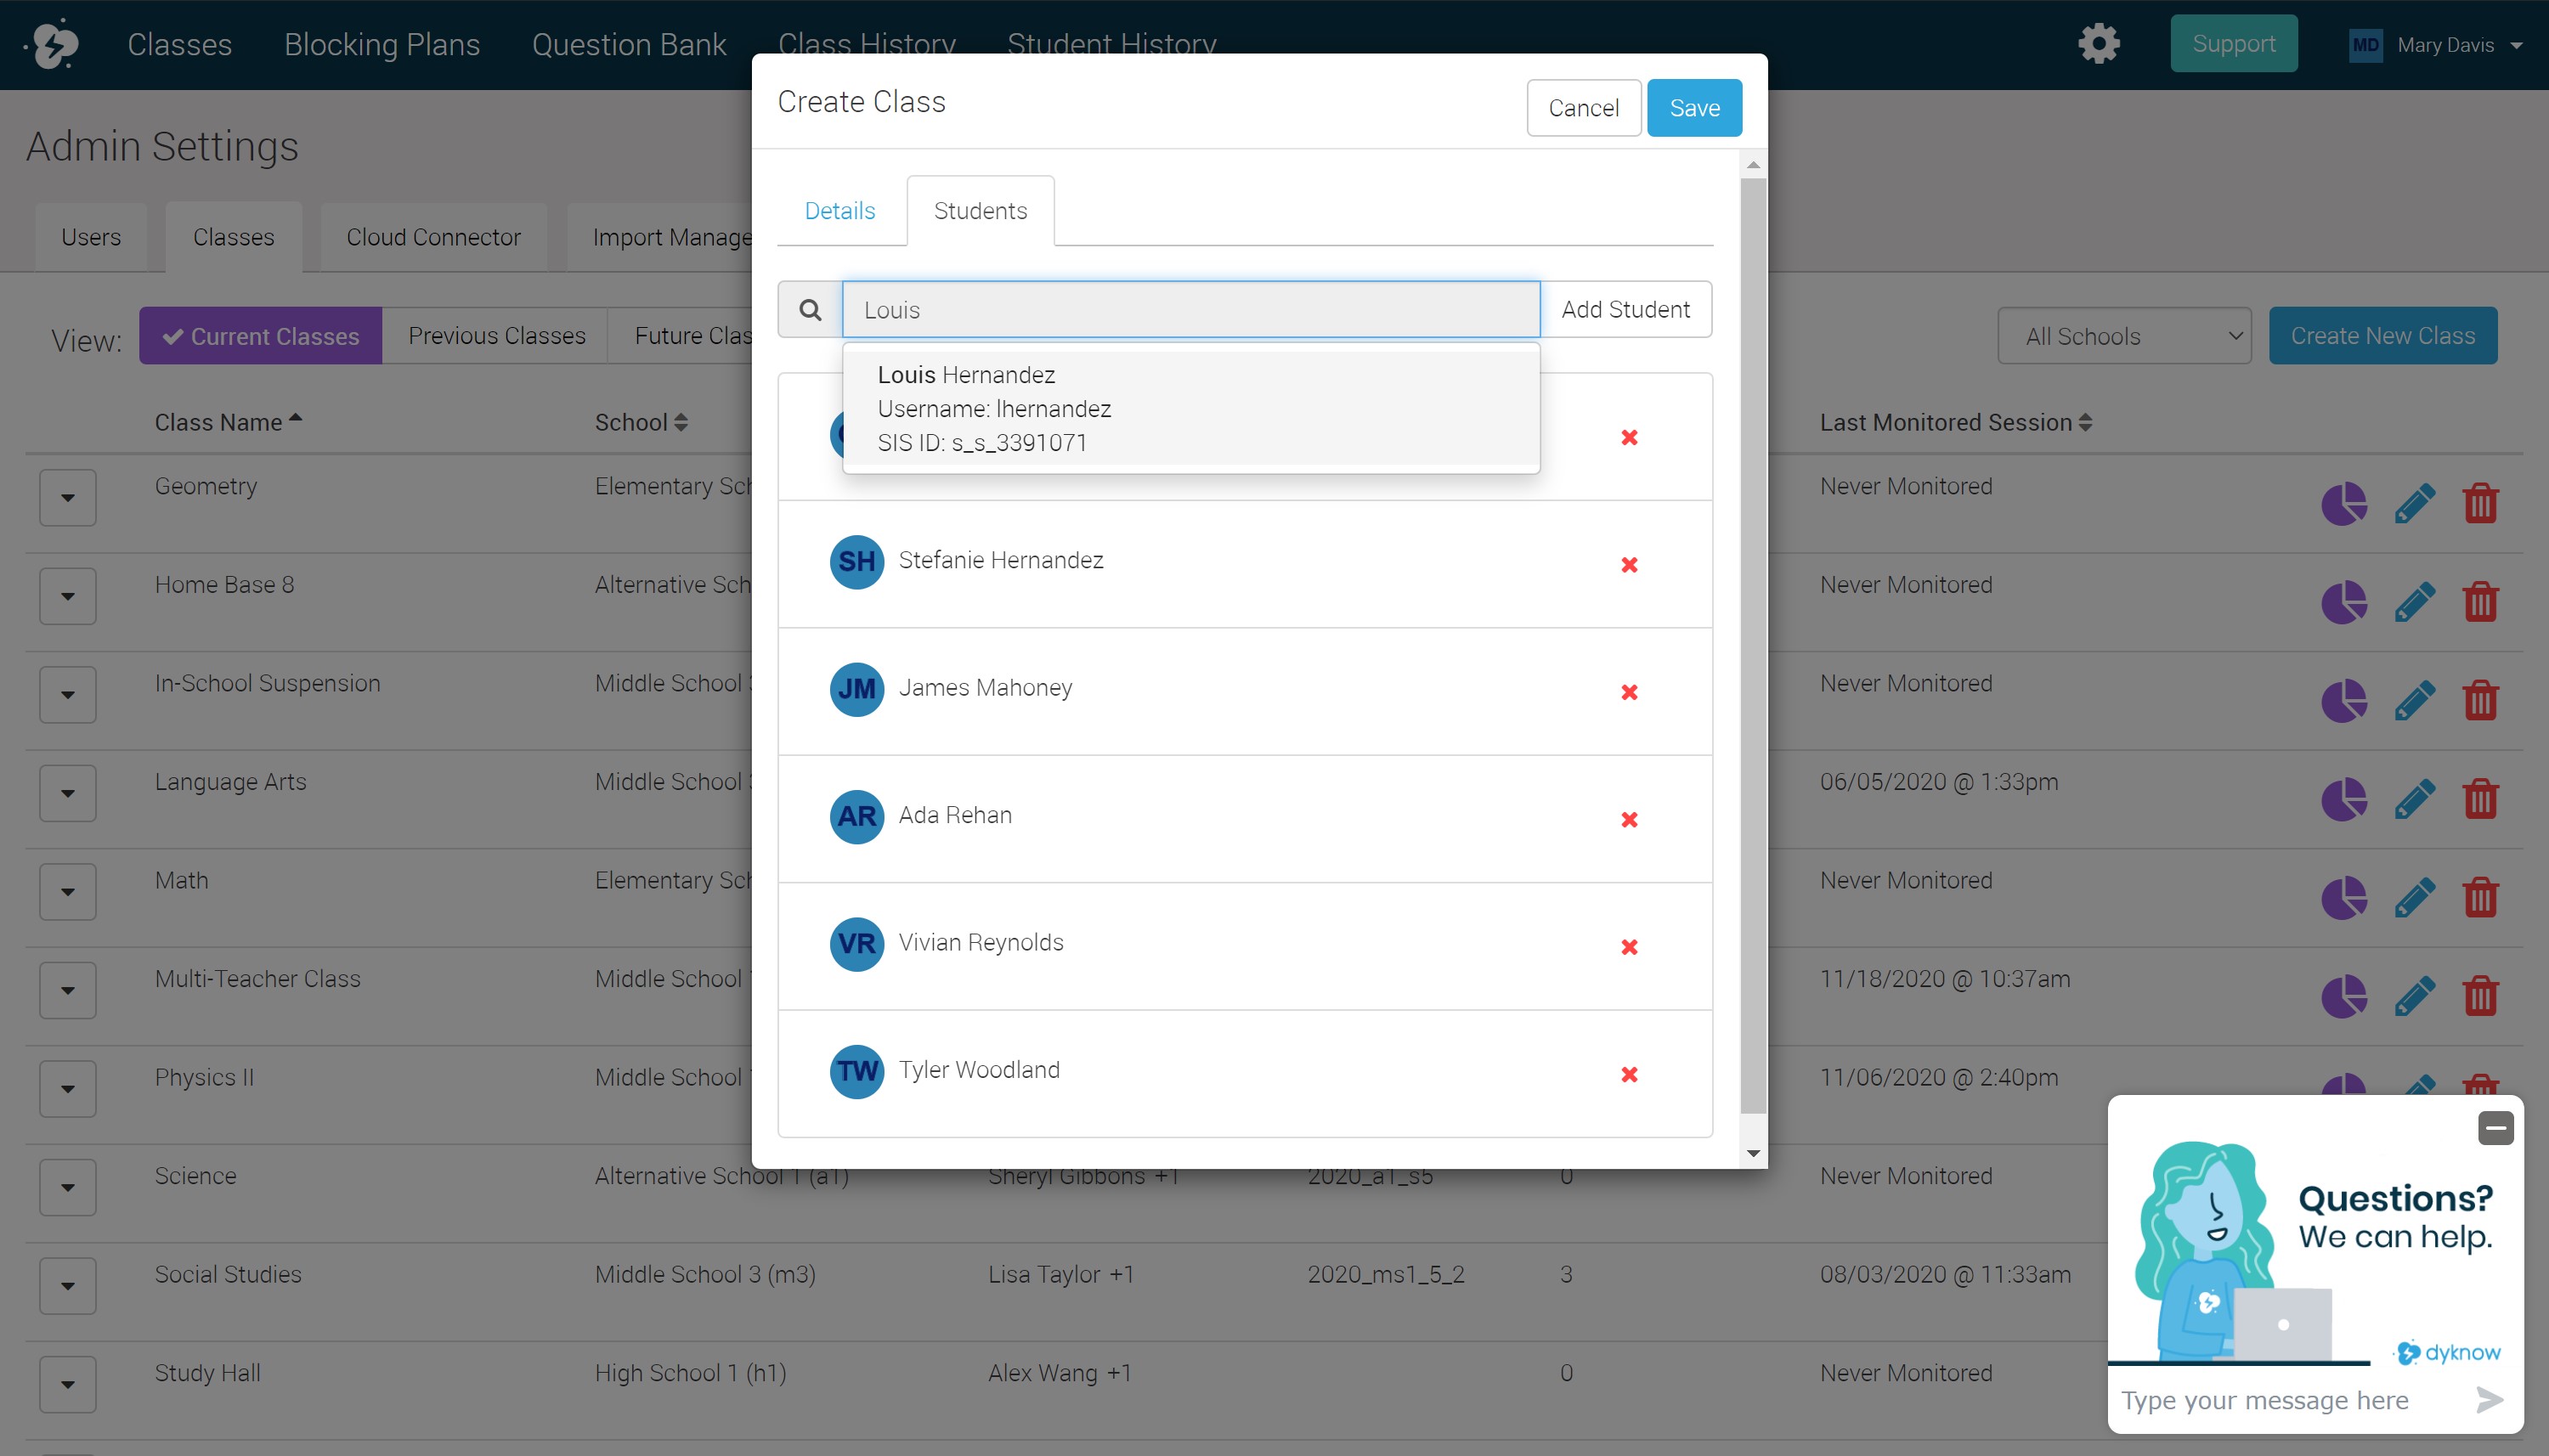The height and width of the screenshot is (1456, 2549).
Task: Remove the first student in the list
Action: coord(1629,437)
